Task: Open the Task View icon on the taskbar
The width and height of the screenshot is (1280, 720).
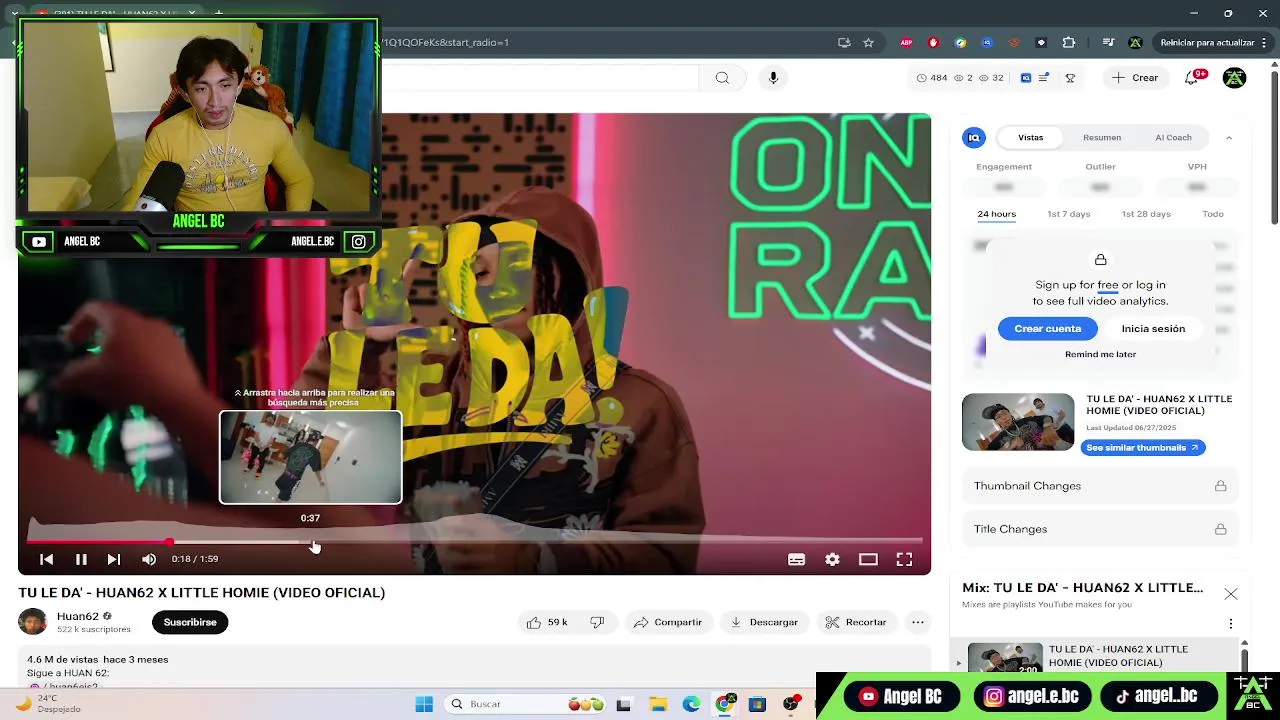Action: 624,704
